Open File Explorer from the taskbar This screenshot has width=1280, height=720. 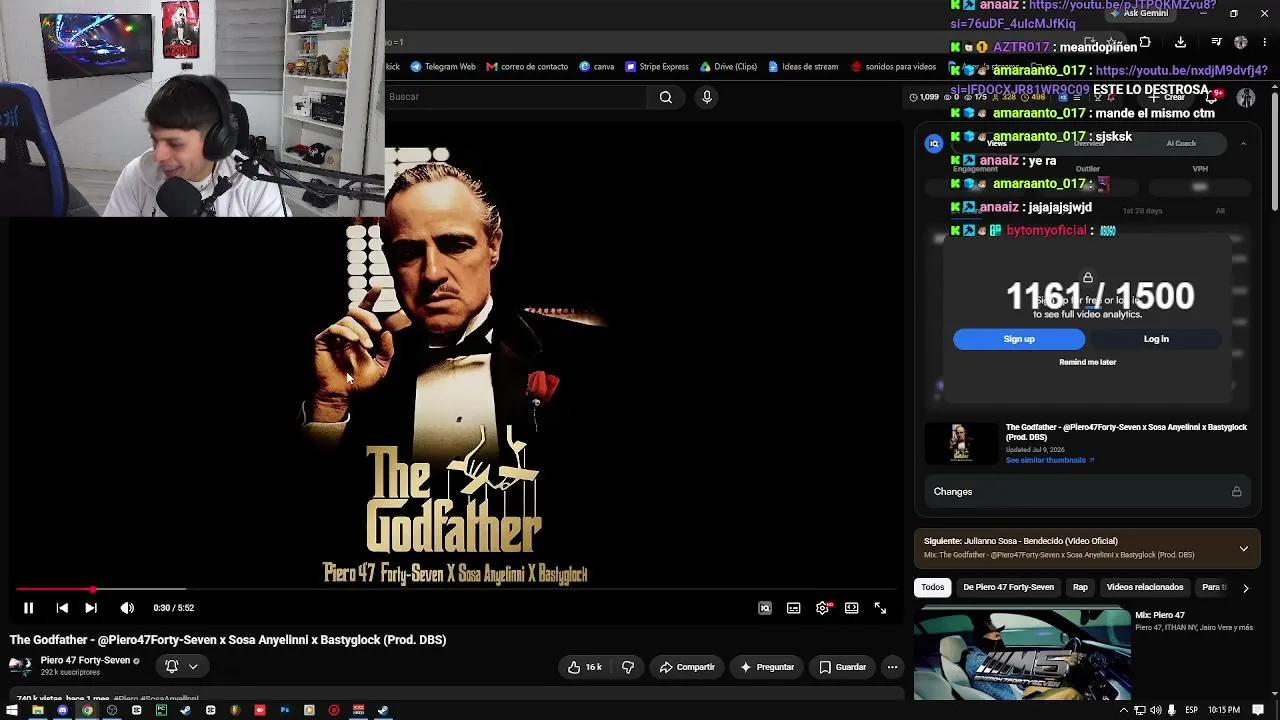point(37,711)
